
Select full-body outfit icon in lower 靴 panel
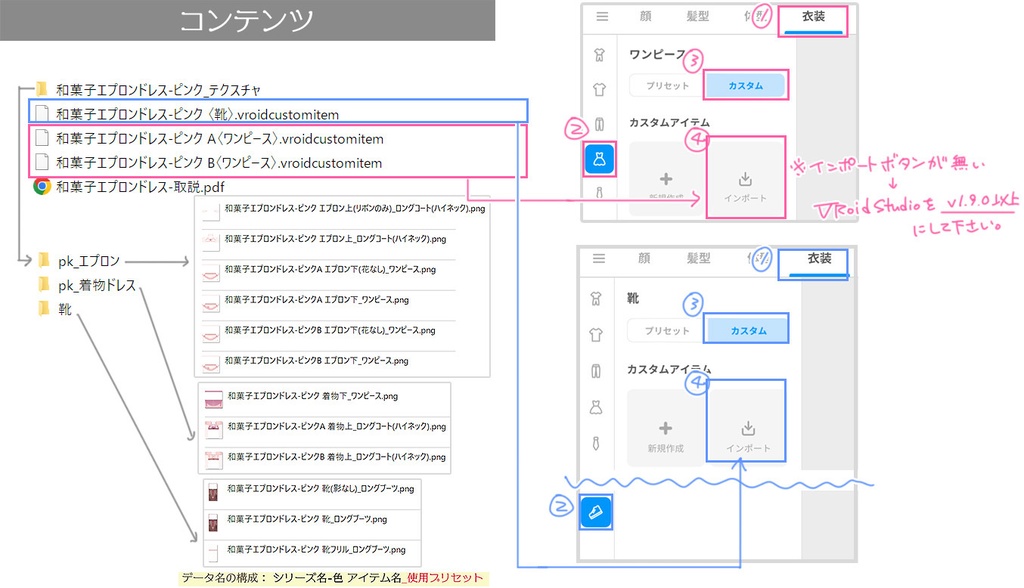point(596,299)
